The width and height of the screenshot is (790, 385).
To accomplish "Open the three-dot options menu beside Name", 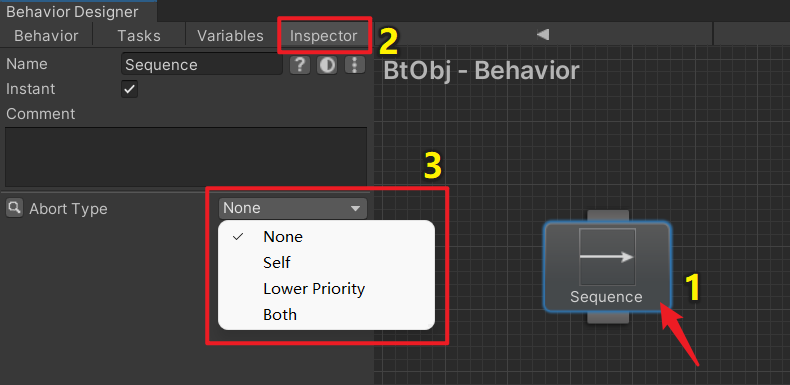I will click(355, 65).
